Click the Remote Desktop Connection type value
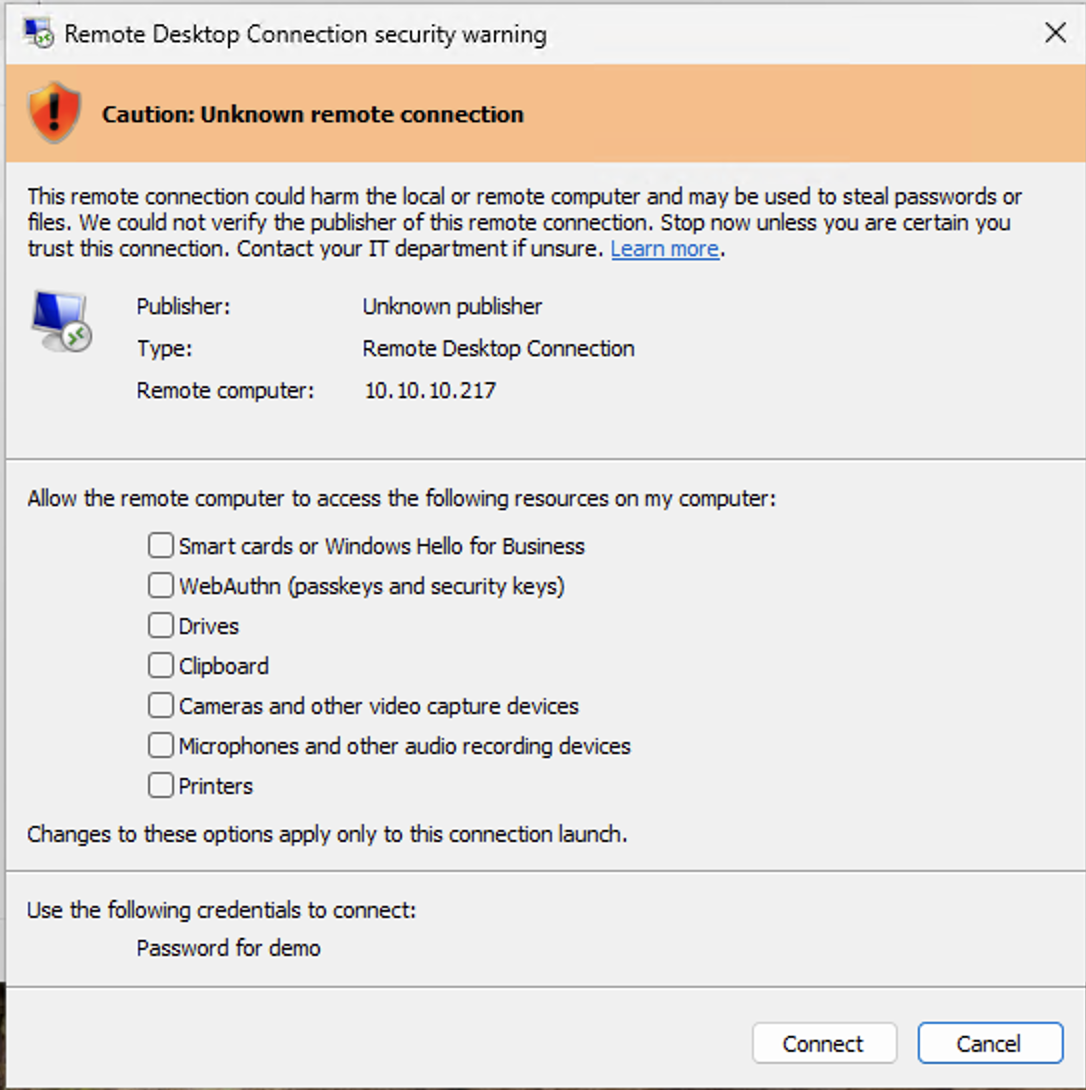This screenshot has width=1086, height=1090. coord(499,348)
